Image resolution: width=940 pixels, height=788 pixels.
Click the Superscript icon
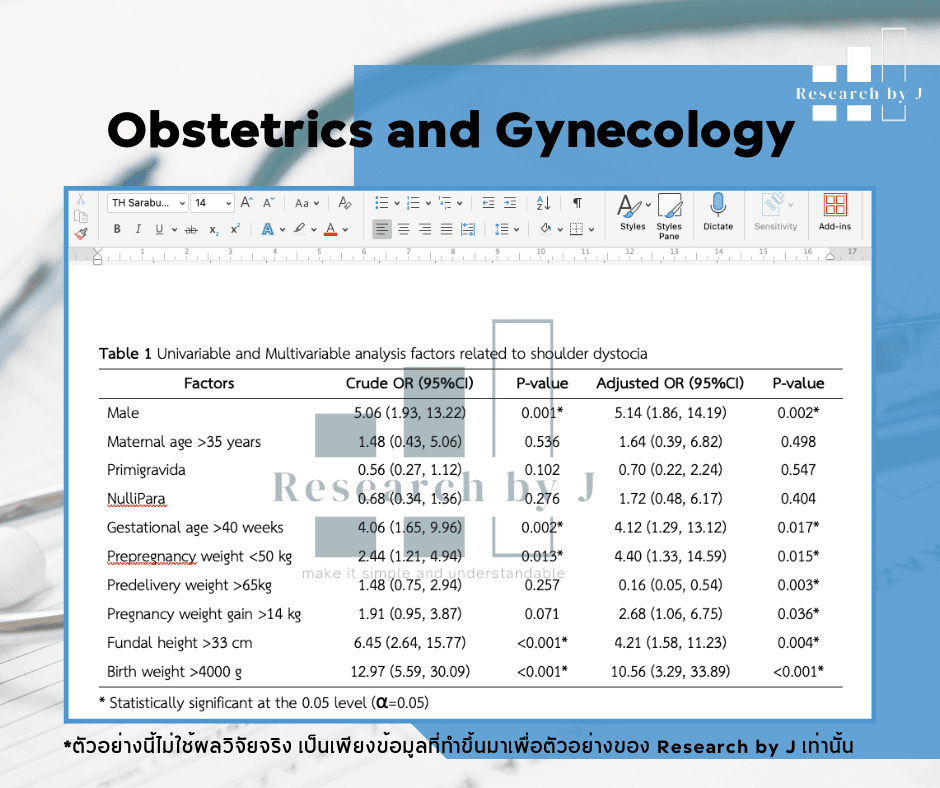click(235, 229)
